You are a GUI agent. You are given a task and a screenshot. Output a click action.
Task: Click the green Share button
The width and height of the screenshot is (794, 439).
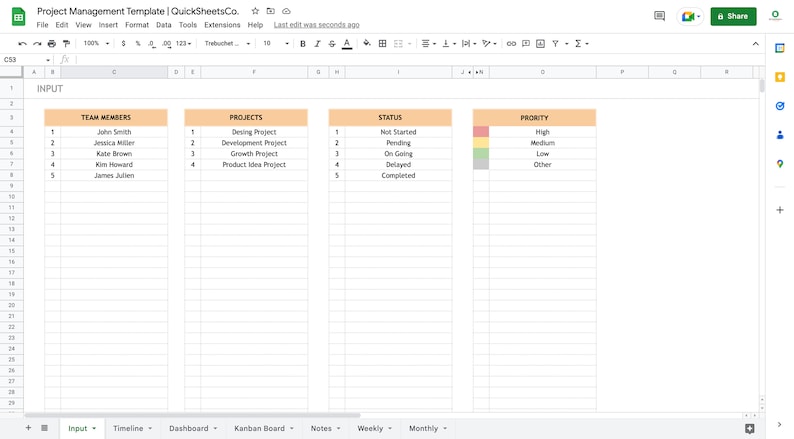733,16
